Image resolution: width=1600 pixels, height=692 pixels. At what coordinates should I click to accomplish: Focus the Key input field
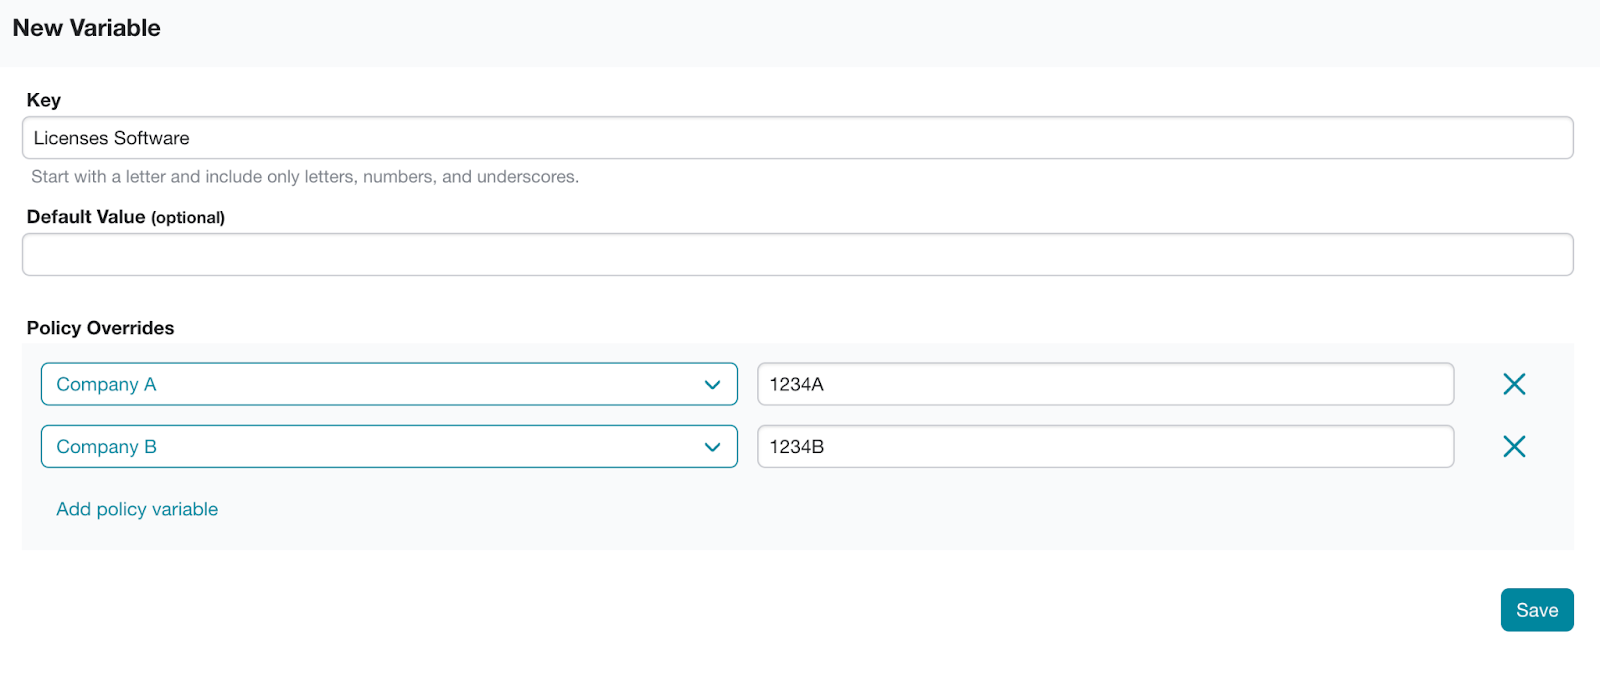pyautogui.click(x=797, y=138)
